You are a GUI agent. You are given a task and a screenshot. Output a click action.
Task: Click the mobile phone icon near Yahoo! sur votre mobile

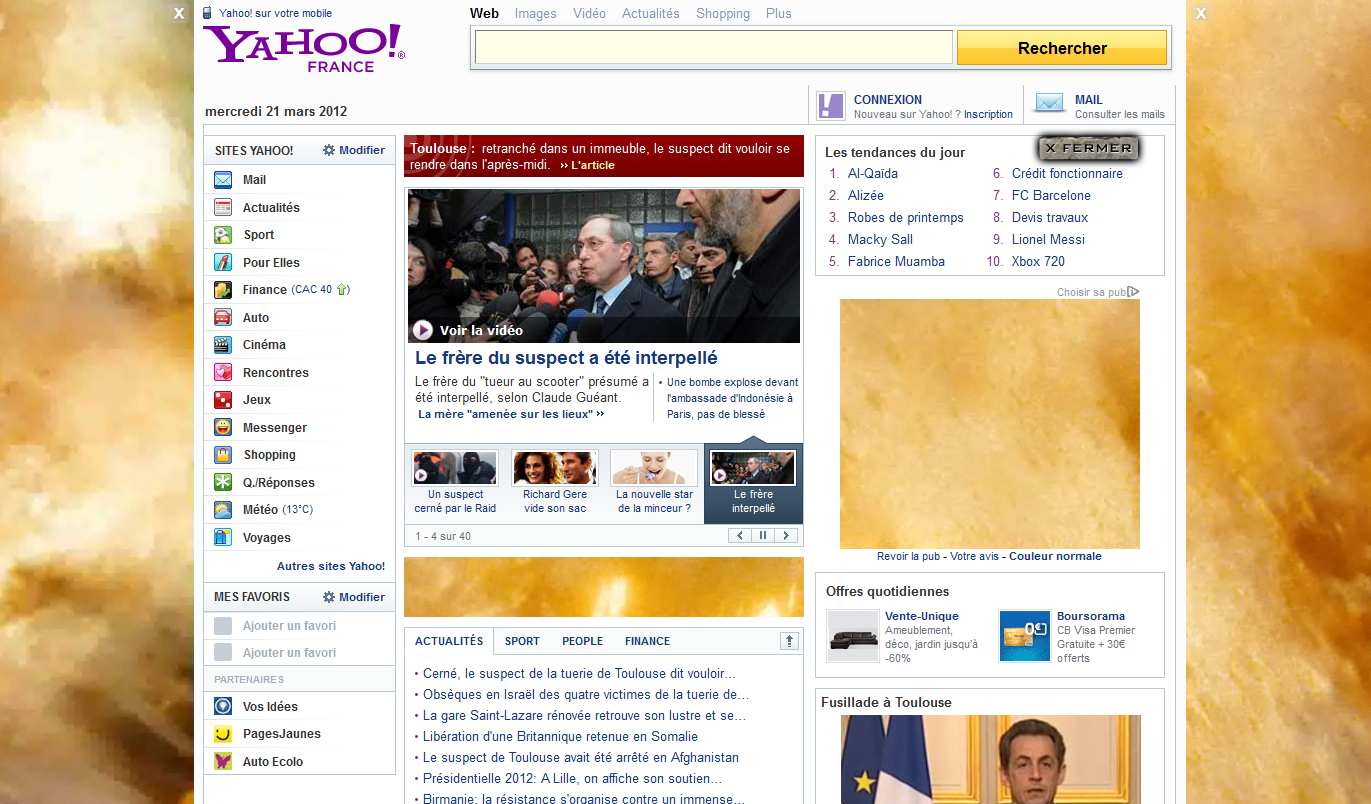[207, 13]
